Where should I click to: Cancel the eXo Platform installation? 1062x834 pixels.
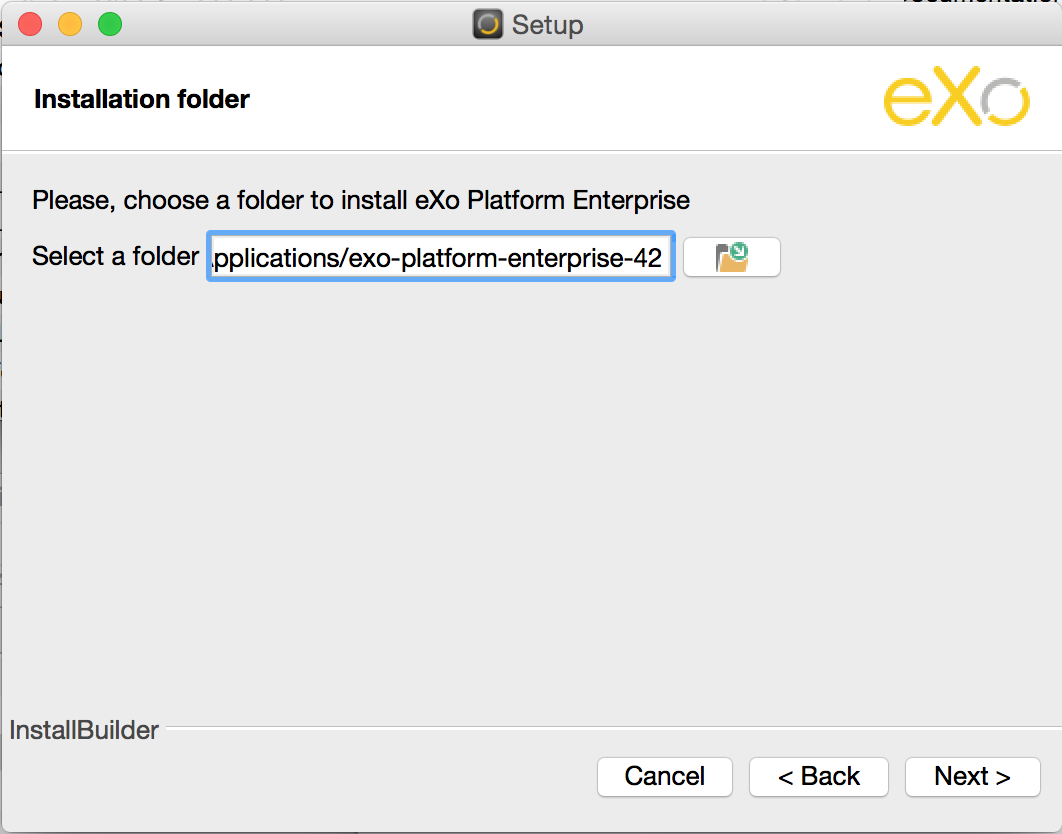tap(664, 776)
